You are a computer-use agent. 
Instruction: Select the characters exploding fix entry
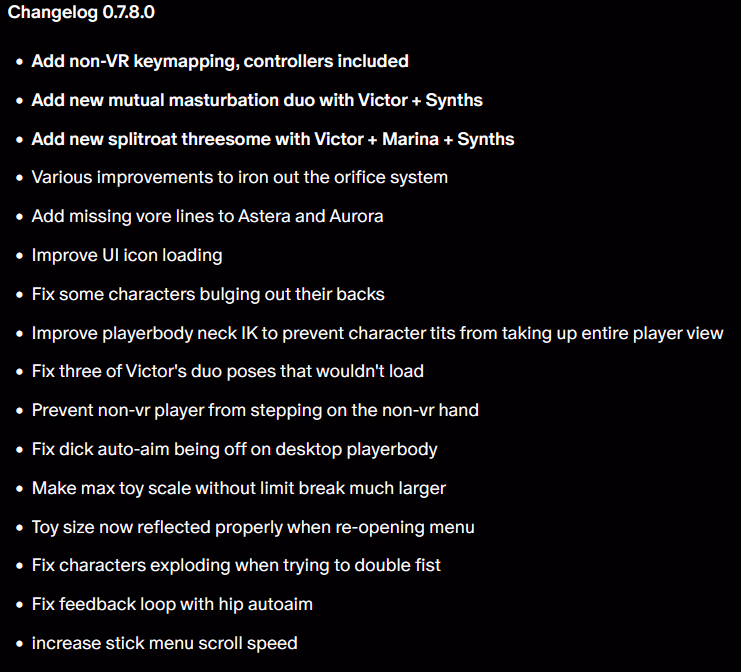tap(236, 565)
